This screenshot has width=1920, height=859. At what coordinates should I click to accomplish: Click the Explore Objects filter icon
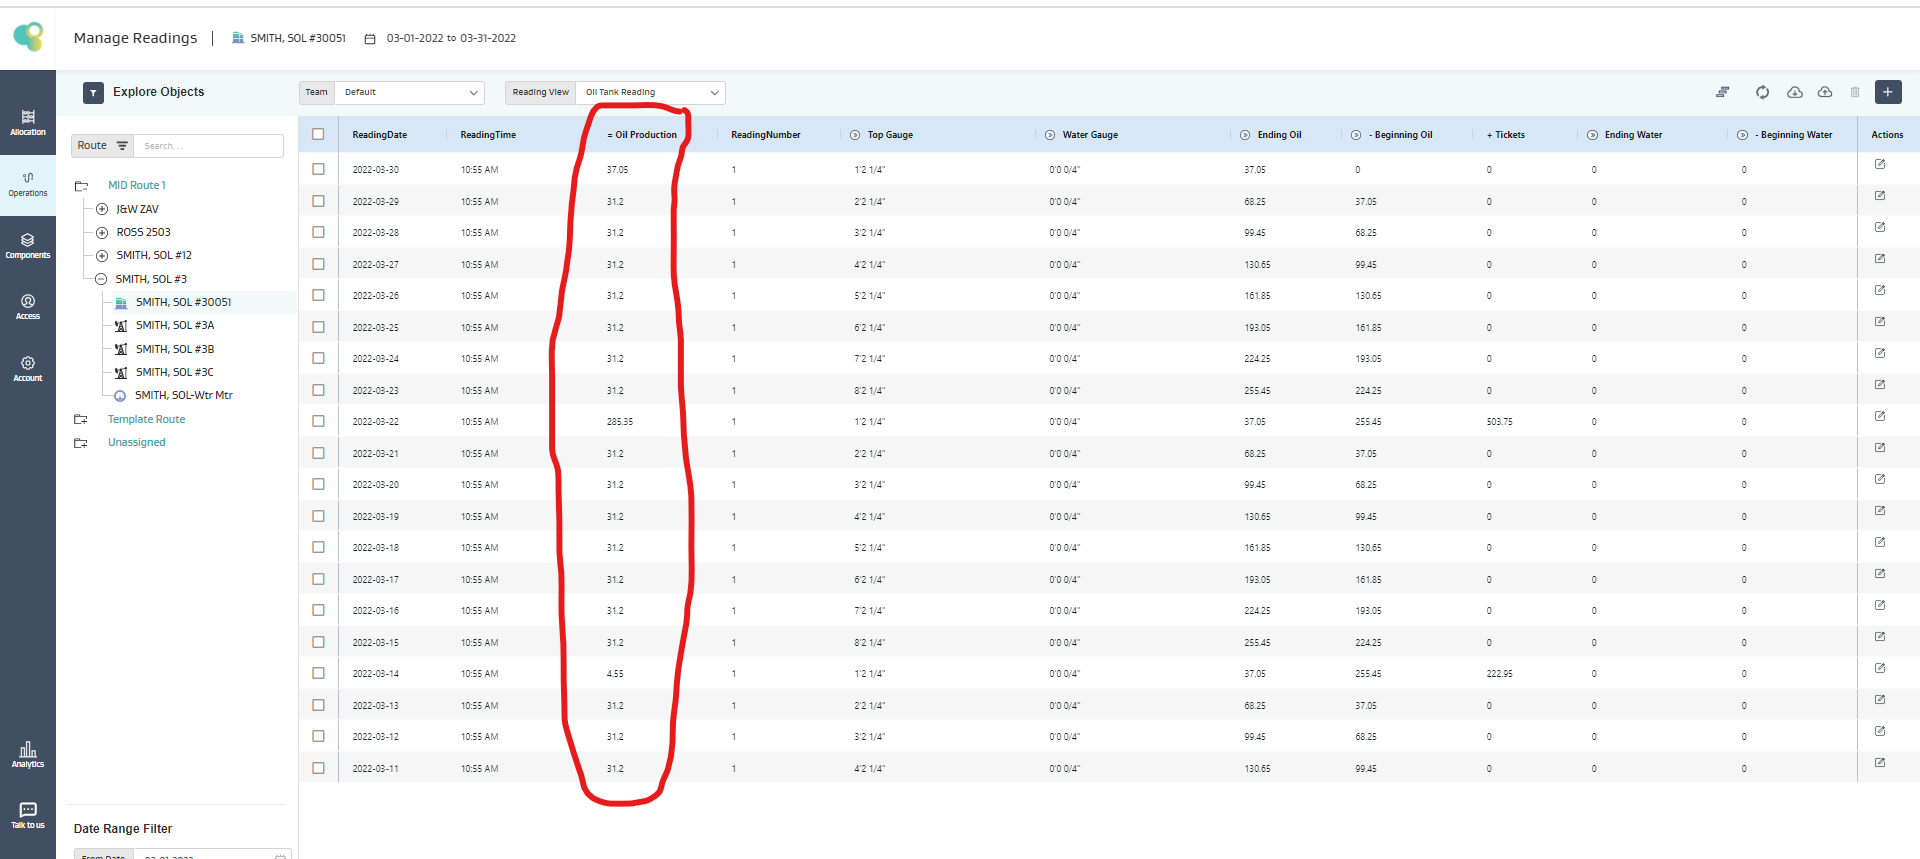pos(93,93)
